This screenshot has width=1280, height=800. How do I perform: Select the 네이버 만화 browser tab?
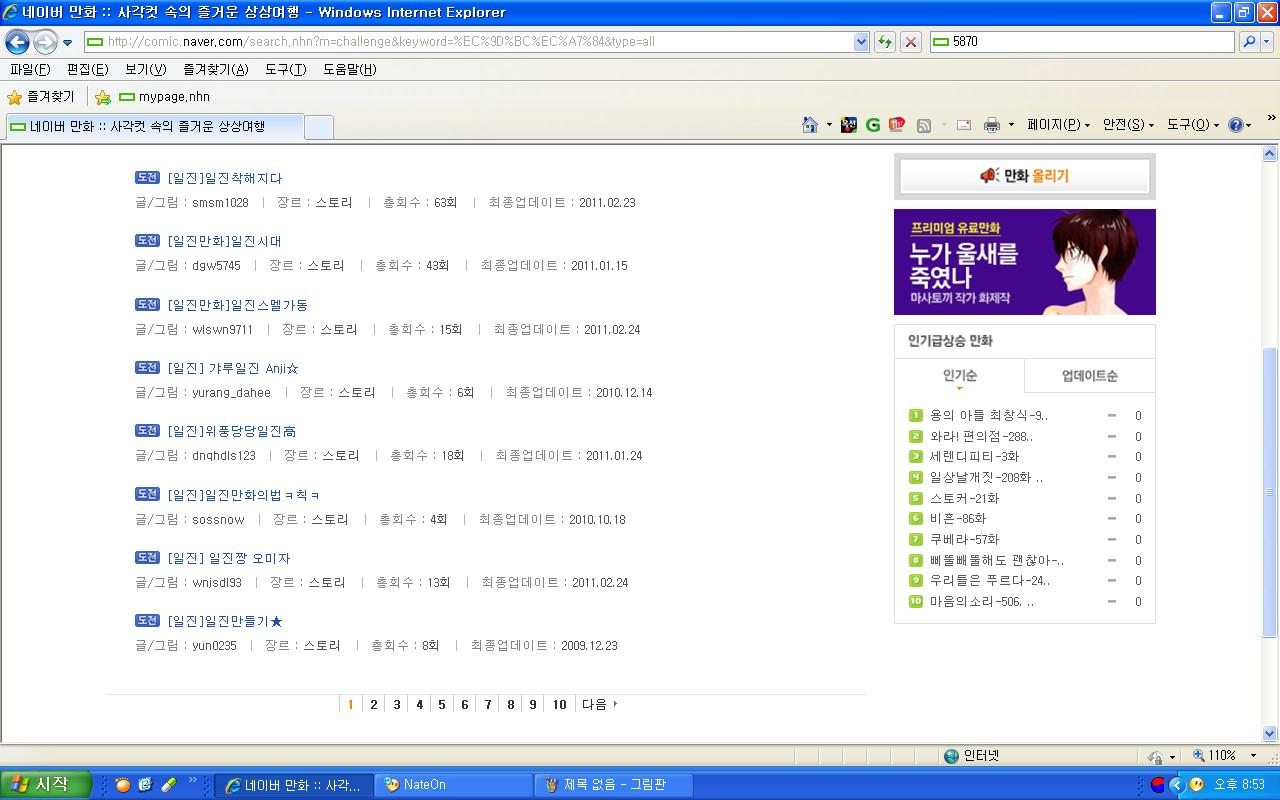click(154, 126)
